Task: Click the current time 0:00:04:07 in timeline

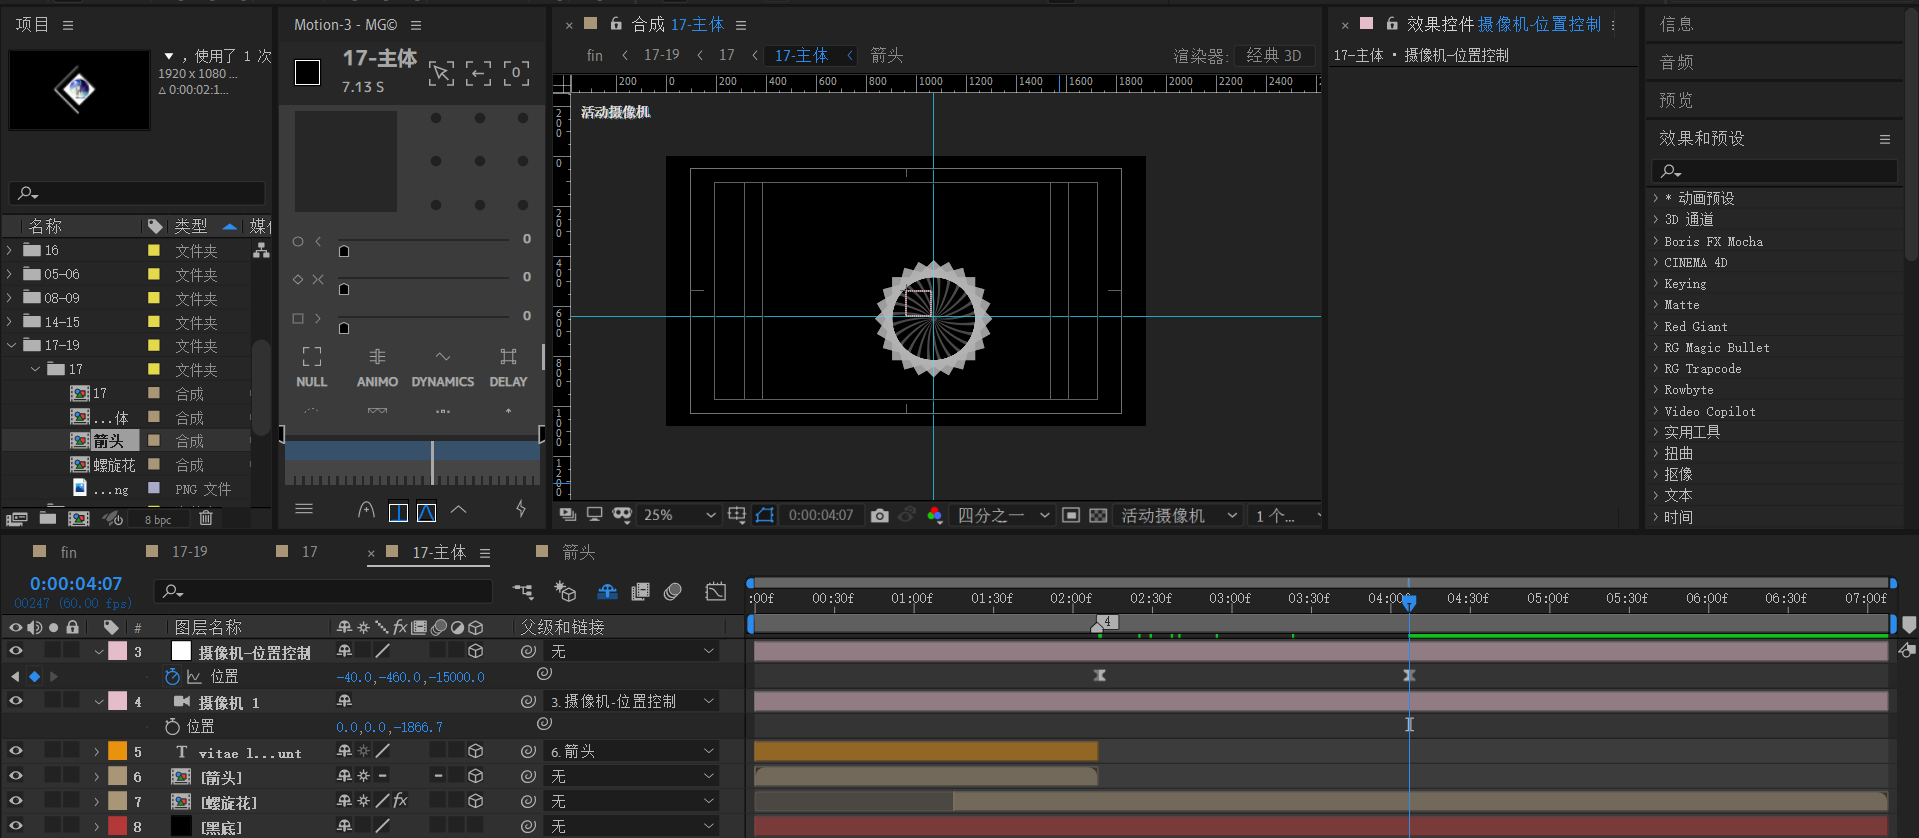Action: coord(76,583)
